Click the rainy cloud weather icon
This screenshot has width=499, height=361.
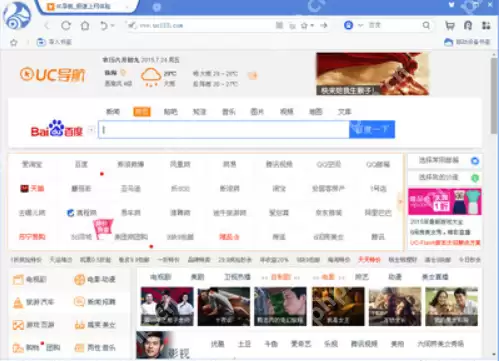point(151,77)
